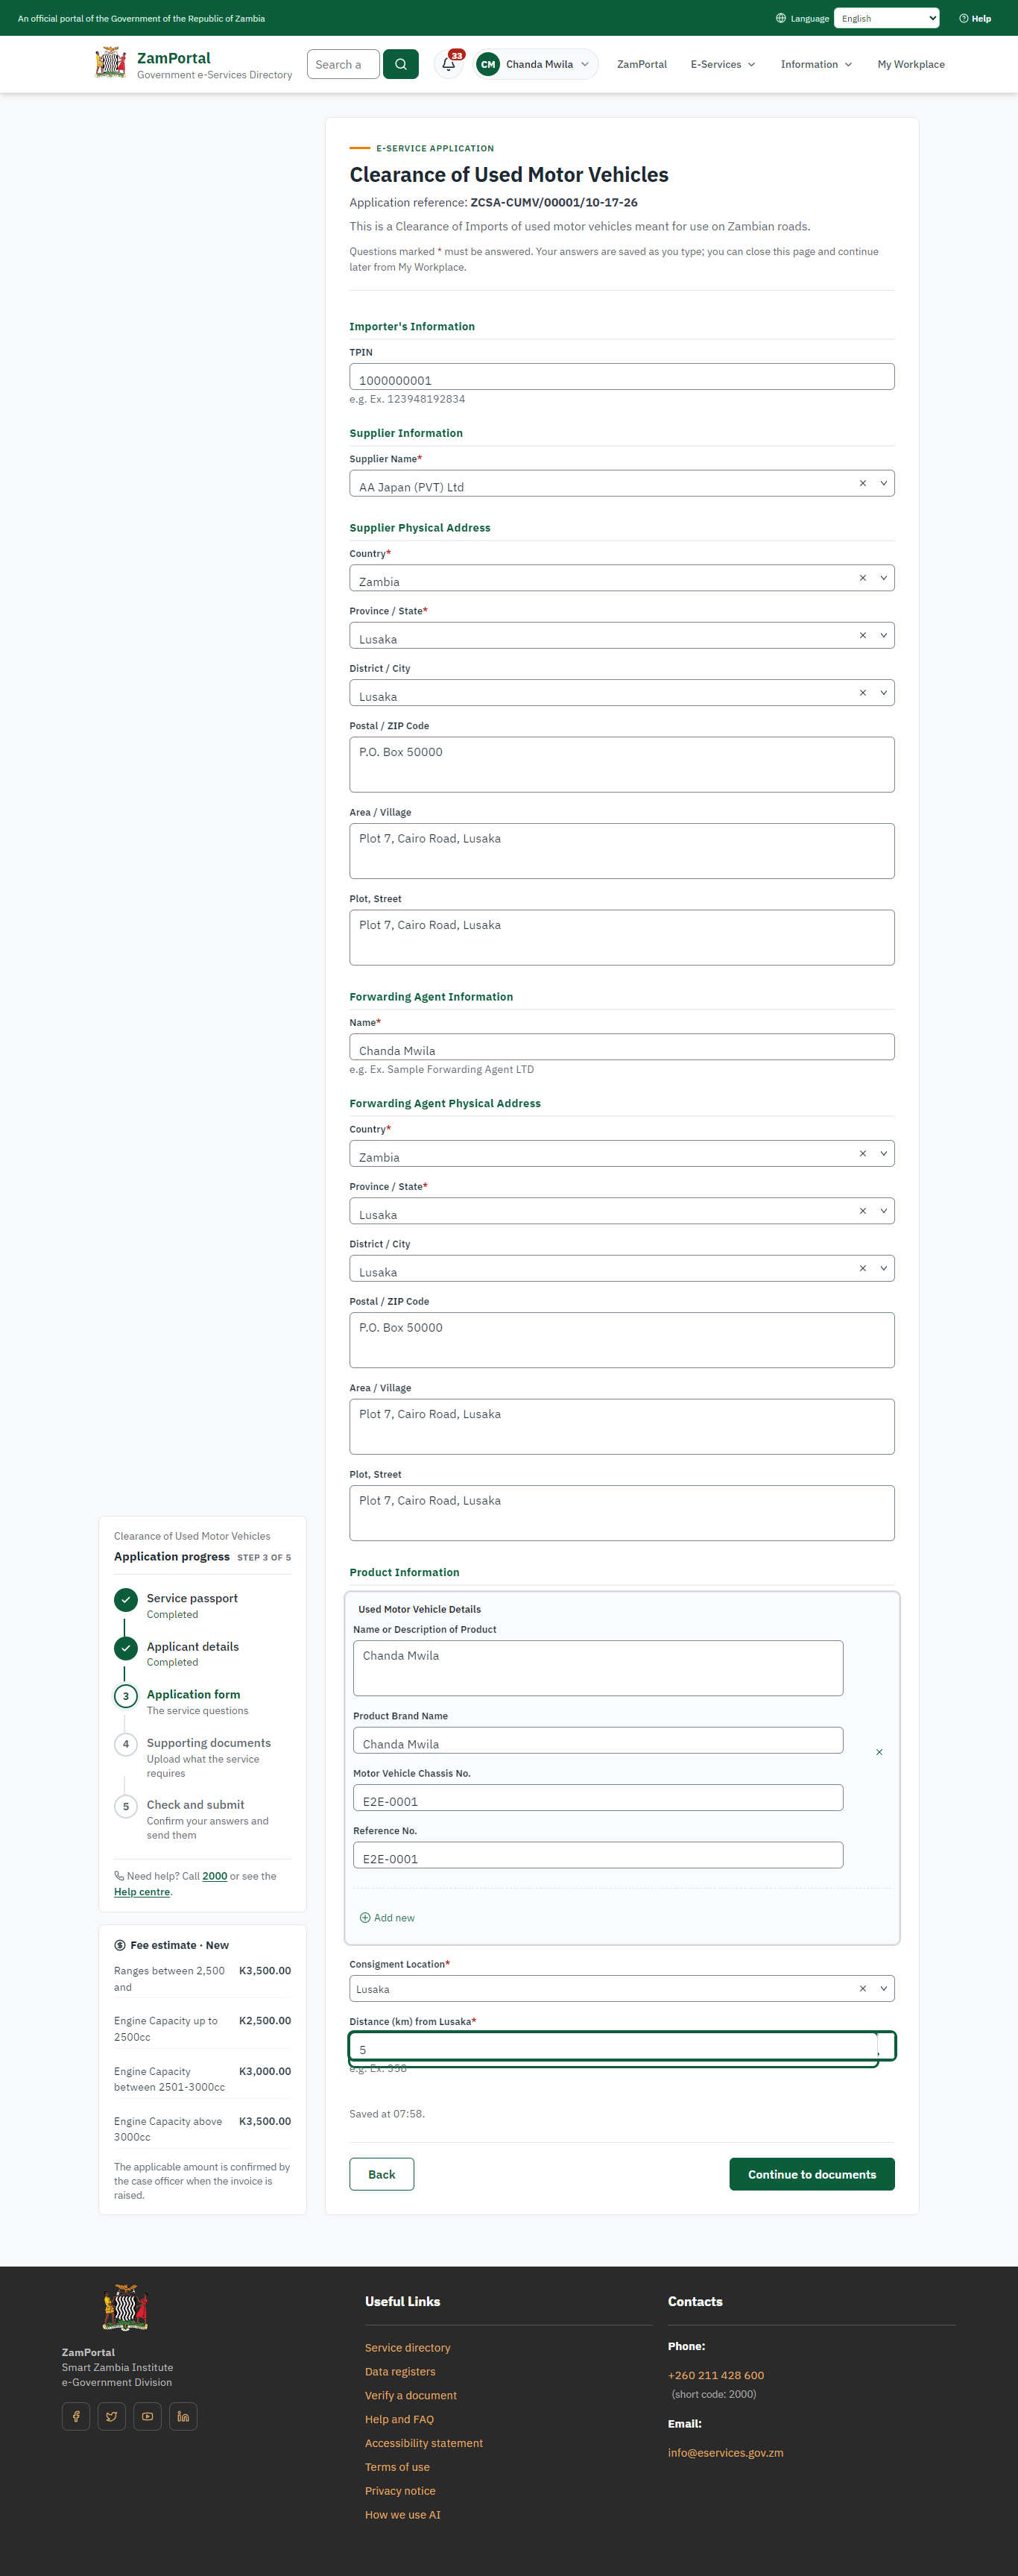The image size is (1018, 2576).
Task: Click the CM user avatar
Action: click(488, 64)
